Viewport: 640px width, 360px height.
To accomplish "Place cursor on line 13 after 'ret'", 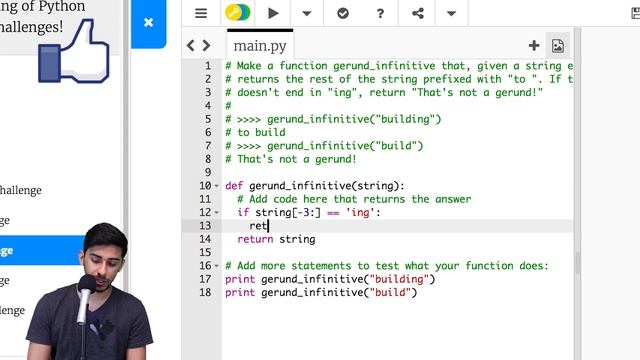I will [268, 226].
